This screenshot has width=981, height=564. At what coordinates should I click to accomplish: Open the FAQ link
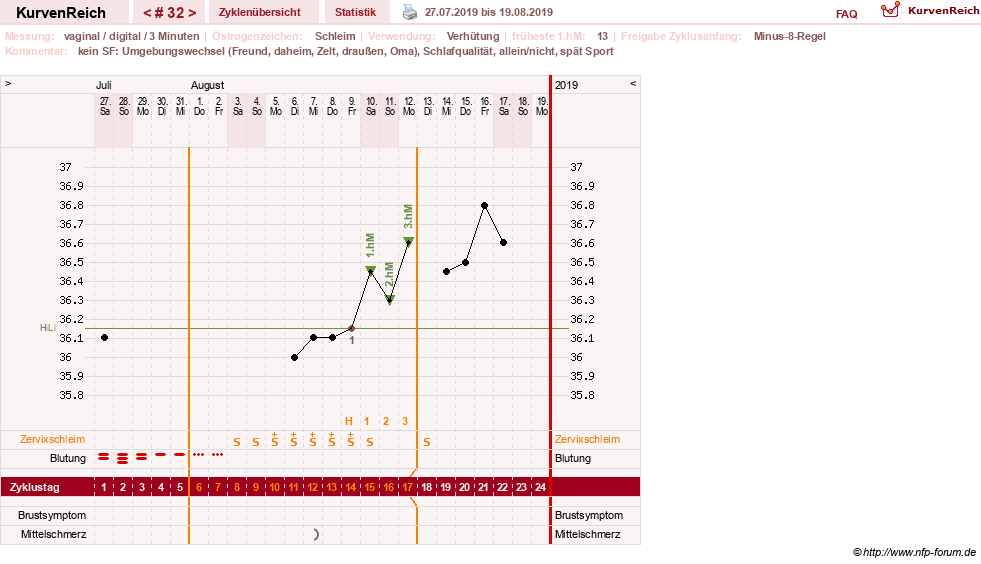click(x=846, y=14)
